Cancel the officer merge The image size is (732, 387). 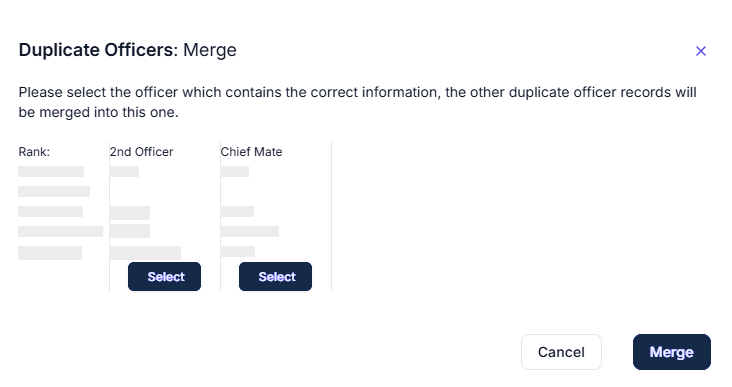(x=561, y=352)
